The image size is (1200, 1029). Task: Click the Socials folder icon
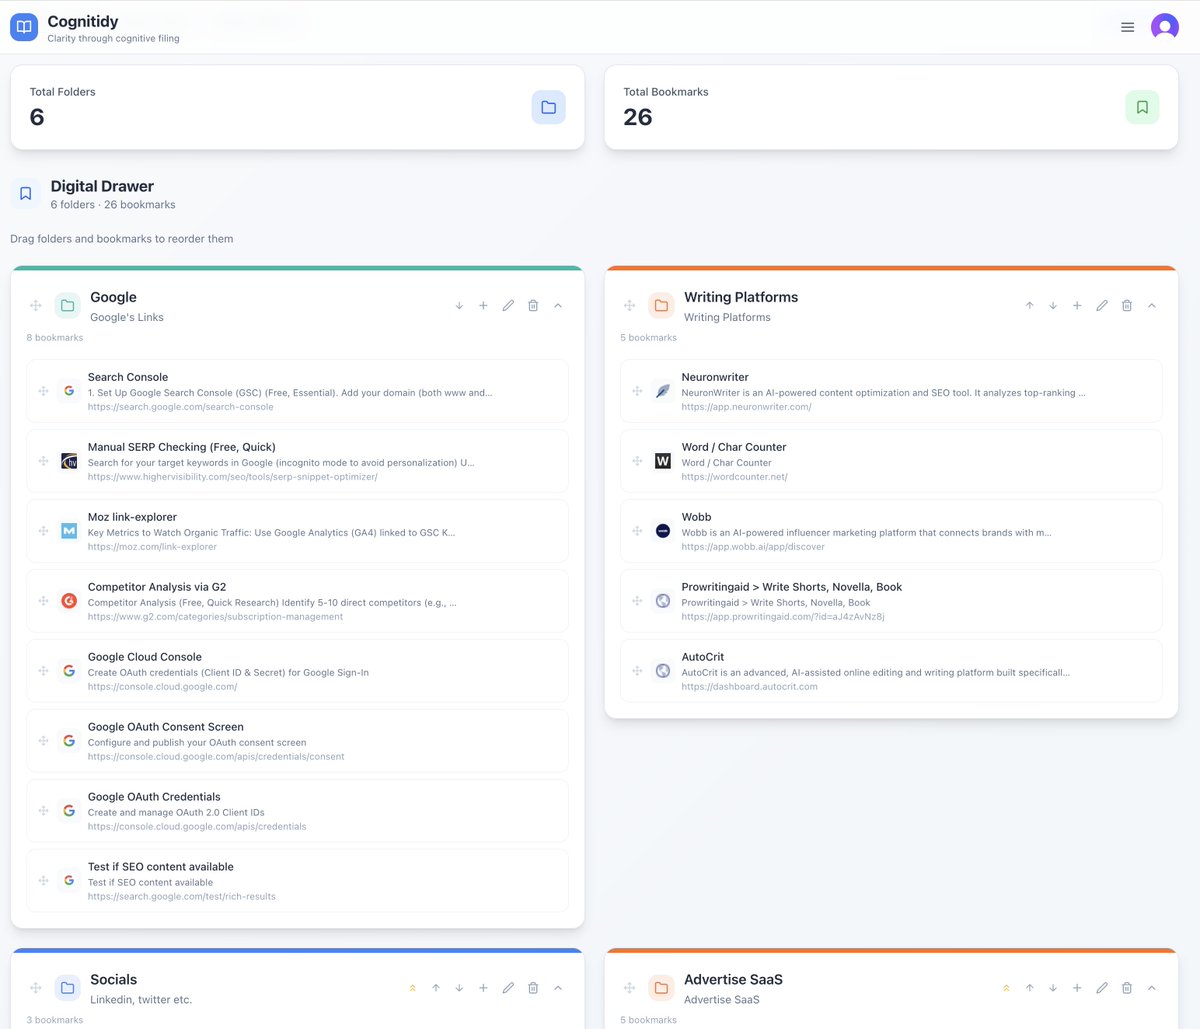67,988
